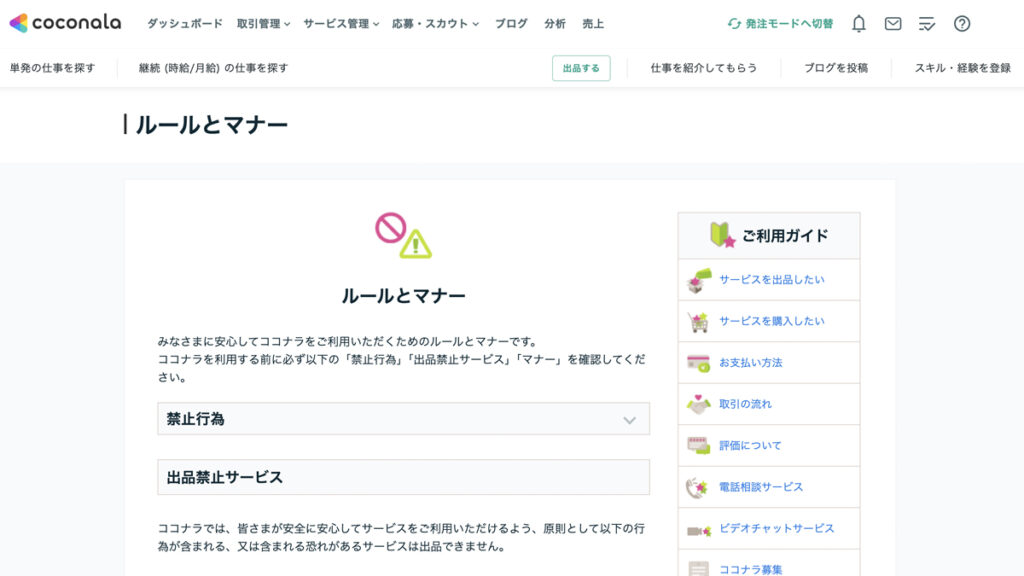Click 仕事を紹介してもらう link
This screenshot has height=576, width=1024.
704,68
